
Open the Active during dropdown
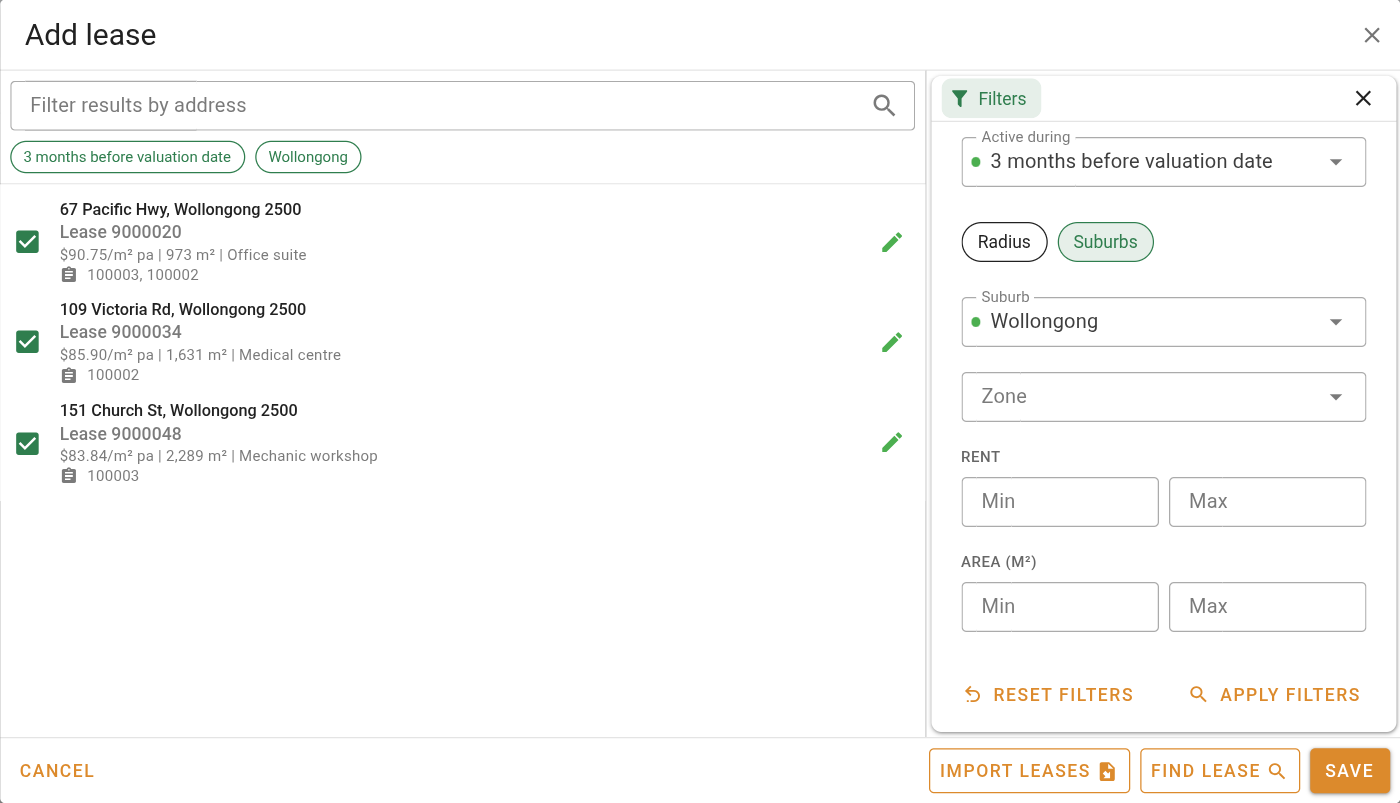coord(1164,162)
